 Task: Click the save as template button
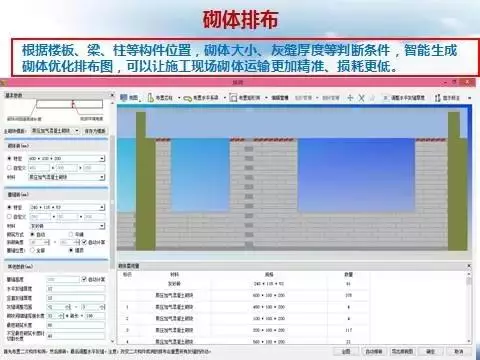tap(95, 131)
